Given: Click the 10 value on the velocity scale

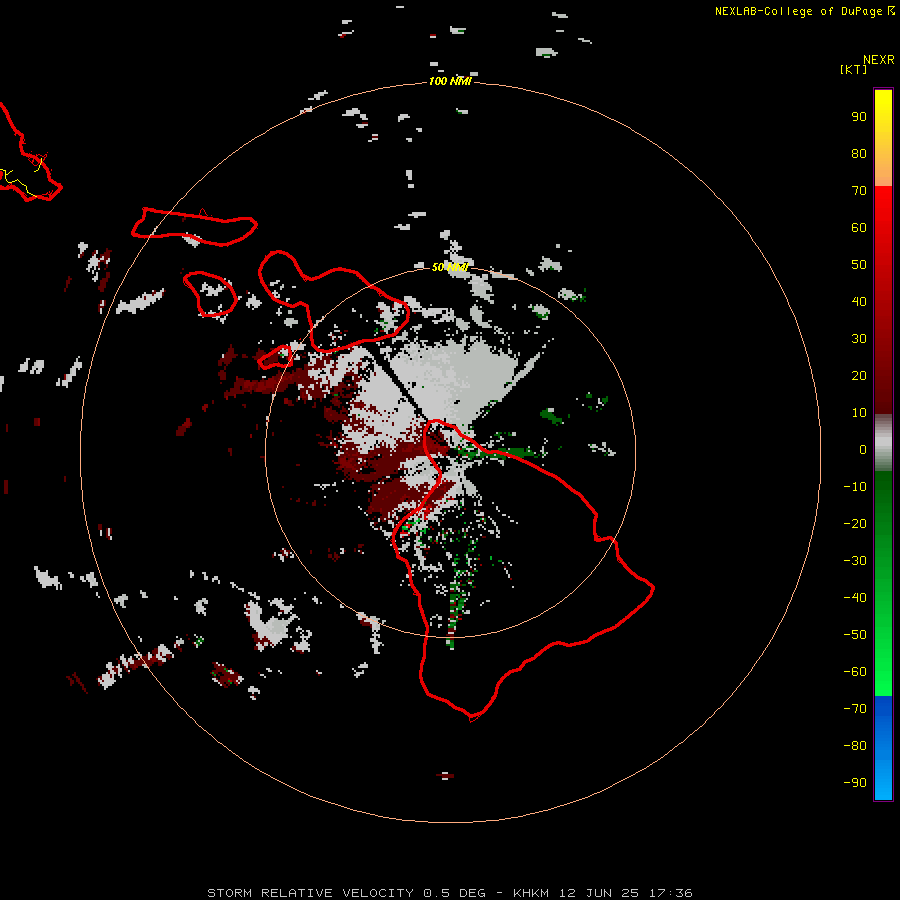Looking at the screenshot, I should click(x=859, y=413).
